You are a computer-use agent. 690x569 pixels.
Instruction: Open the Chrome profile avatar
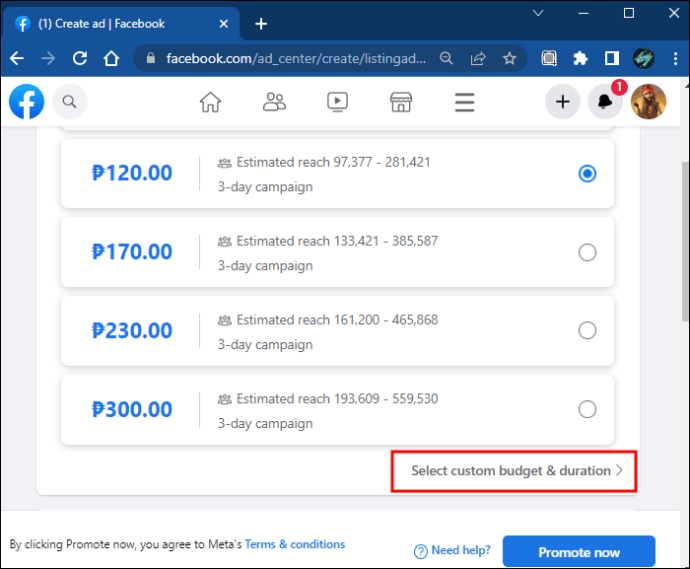(643, 58)
